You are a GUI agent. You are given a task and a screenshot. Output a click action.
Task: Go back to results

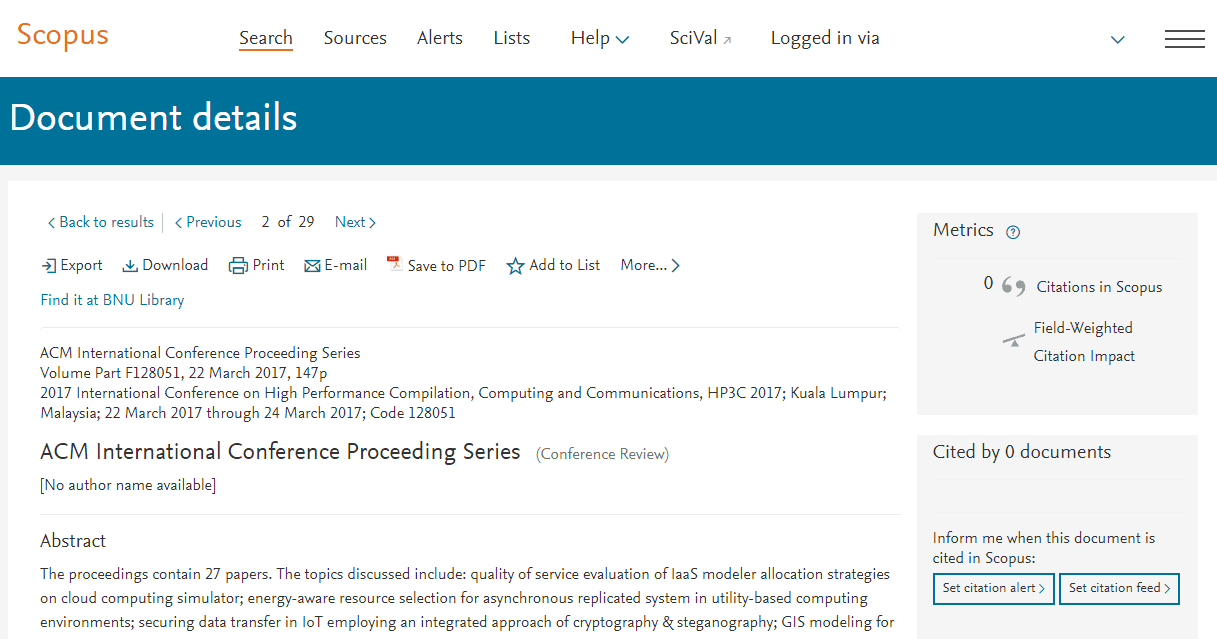pos(101,222)
